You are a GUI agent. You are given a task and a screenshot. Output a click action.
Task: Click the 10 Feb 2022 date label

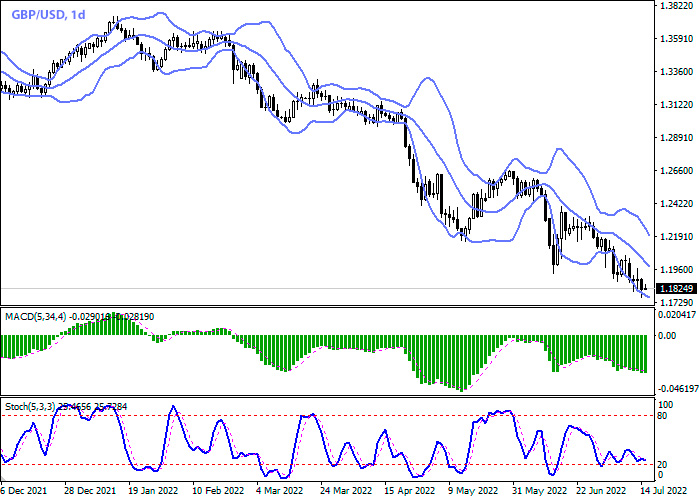point(218,491)
